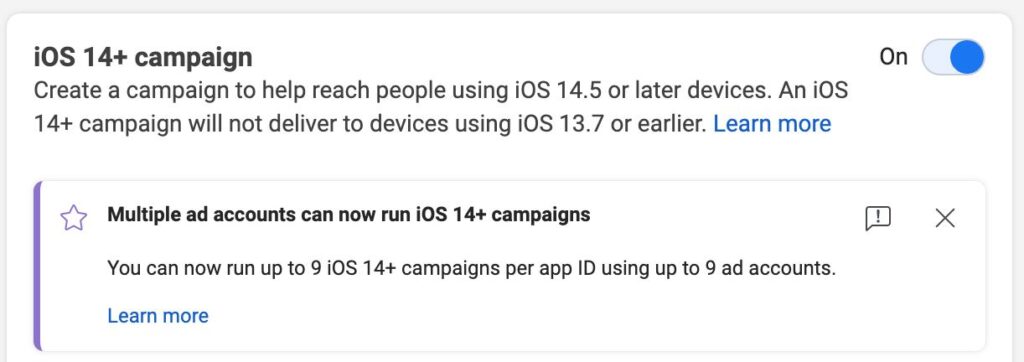Click the light track area of the switch
Image resolution: width=1024 pixels, height=362 pixels.
[x=935, y=58]
